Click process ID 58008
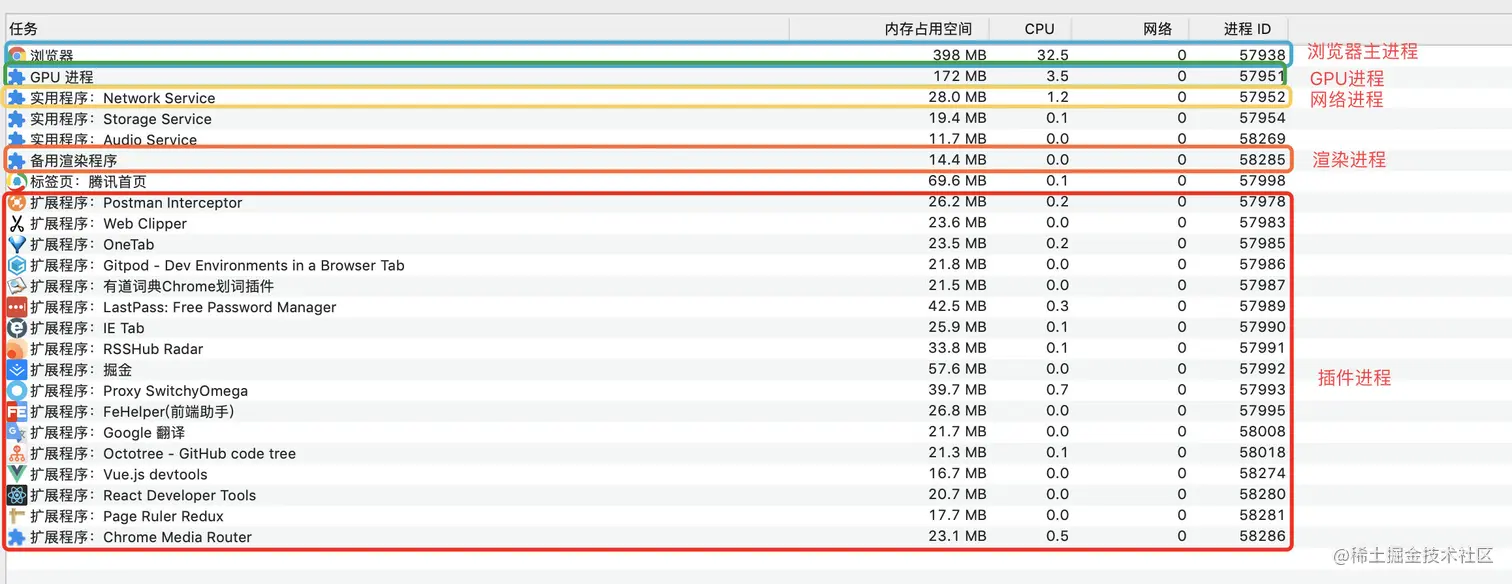Viewport: 1512px width, 584px height. pos(1262,433)
